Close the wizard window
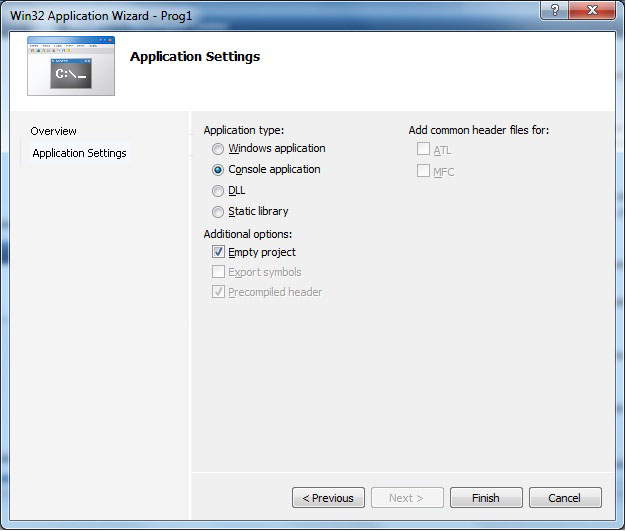 click(592, 10)
